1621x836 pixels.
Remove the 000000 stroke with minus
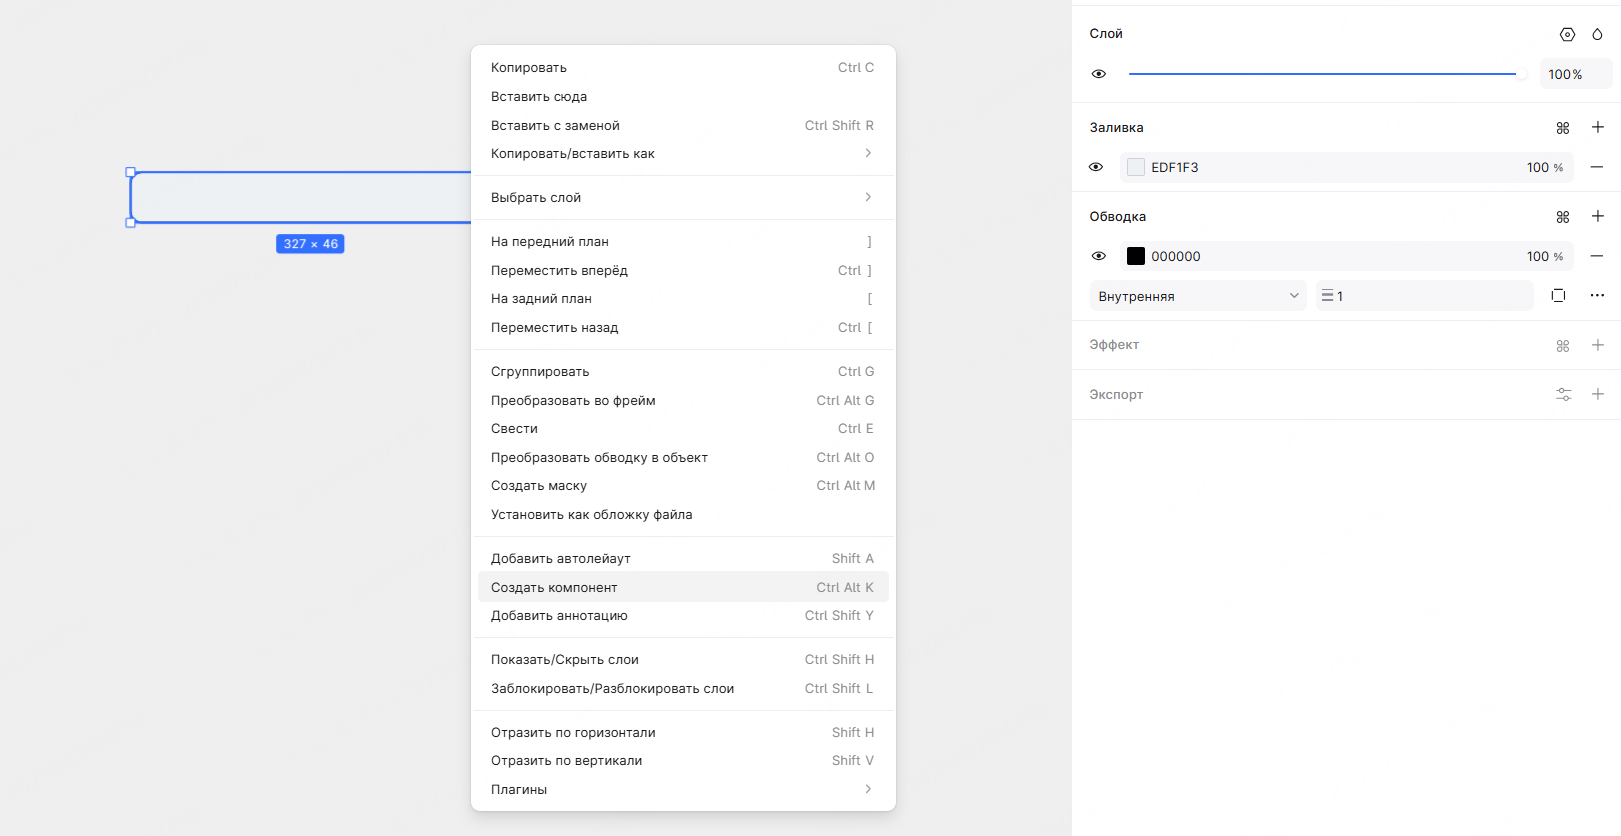(x=1597, y=256)
